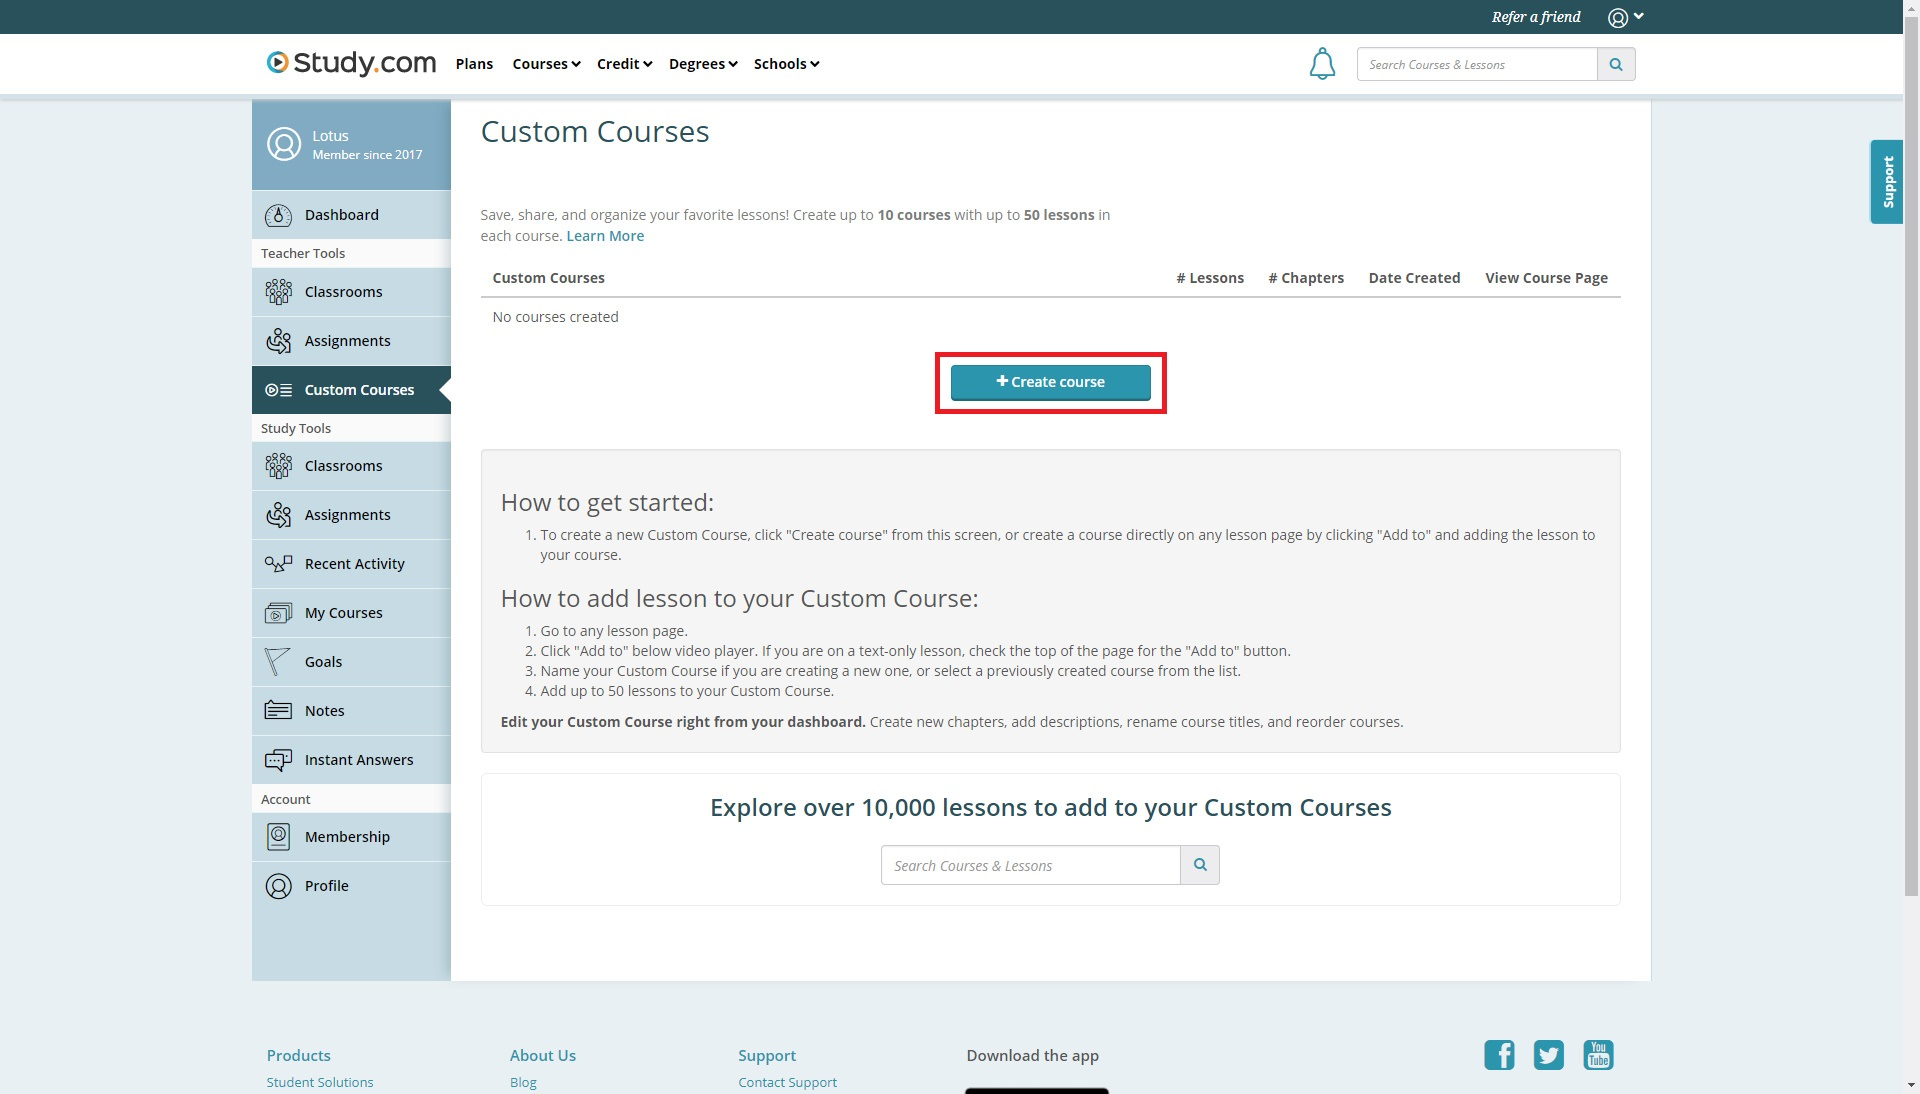Click the Create course button

[x=1049, y=382]
